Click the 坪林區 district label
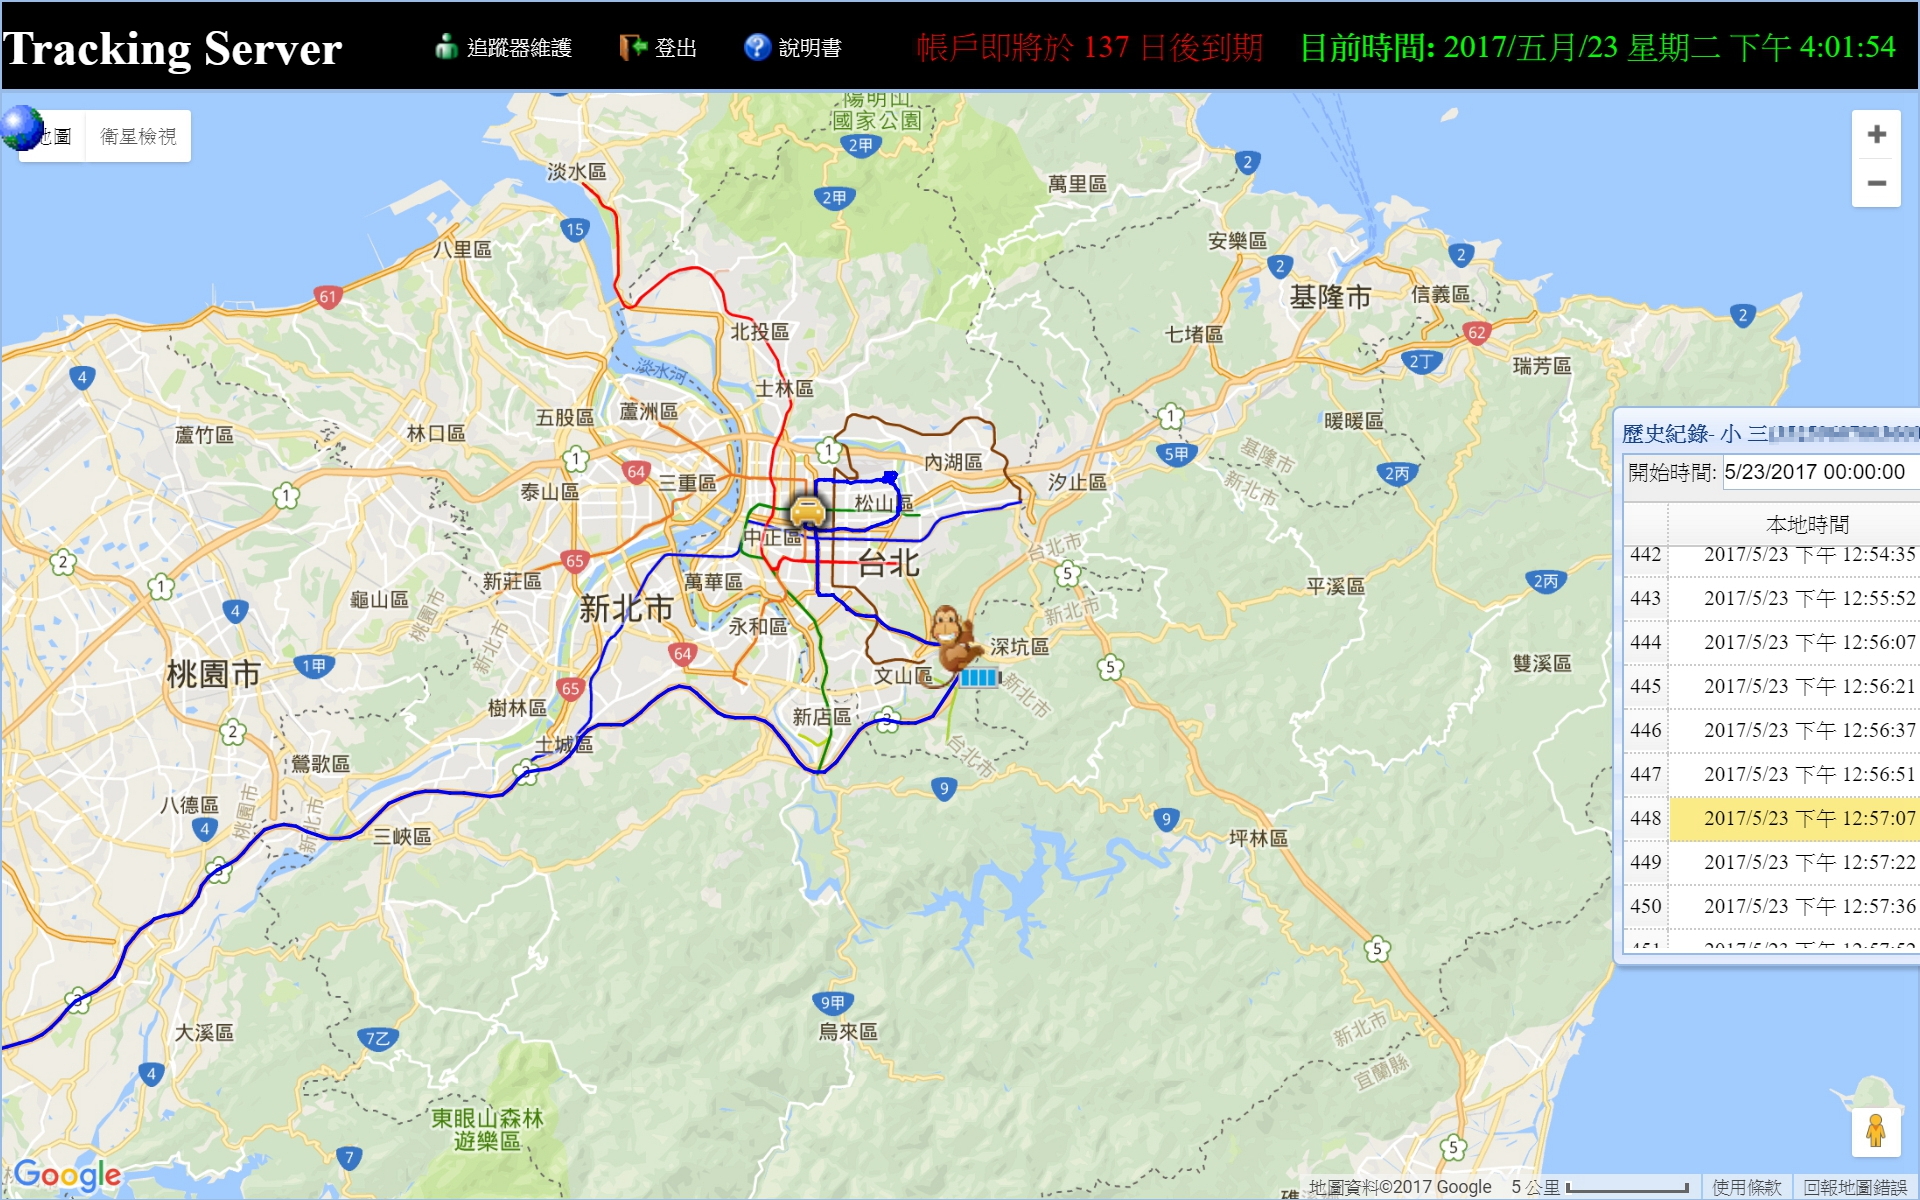1920x1200 pixels. click(1259, 838)
